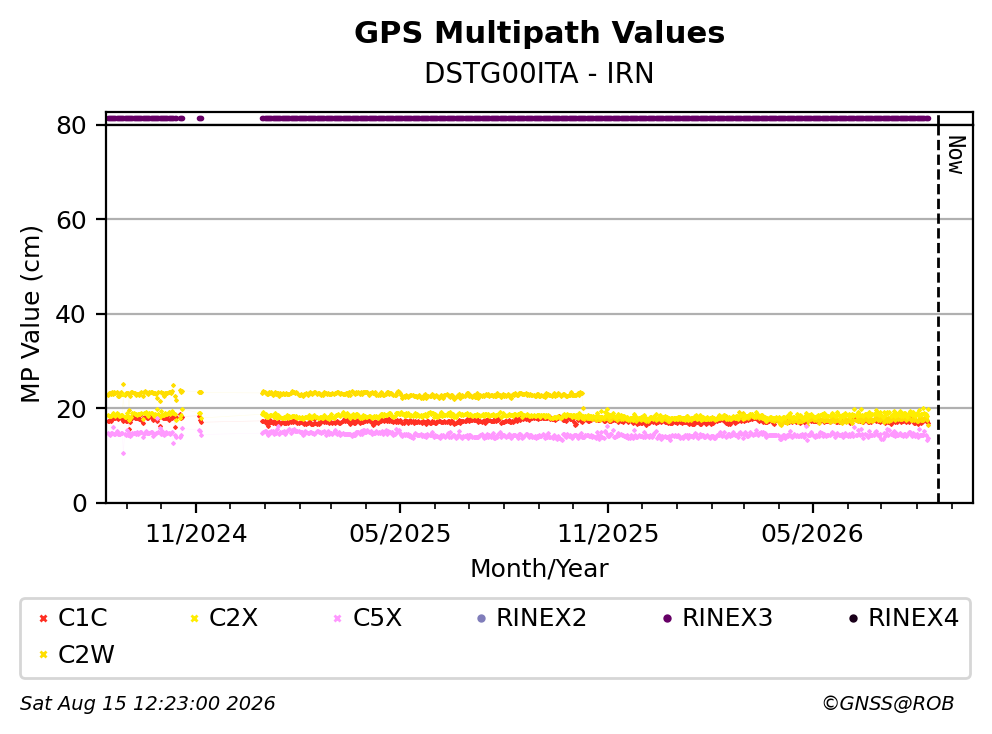This screenshot has height=734, width=992.
Task: Click the 11/2025 x-axis tick label
Action: pos(607,534)
